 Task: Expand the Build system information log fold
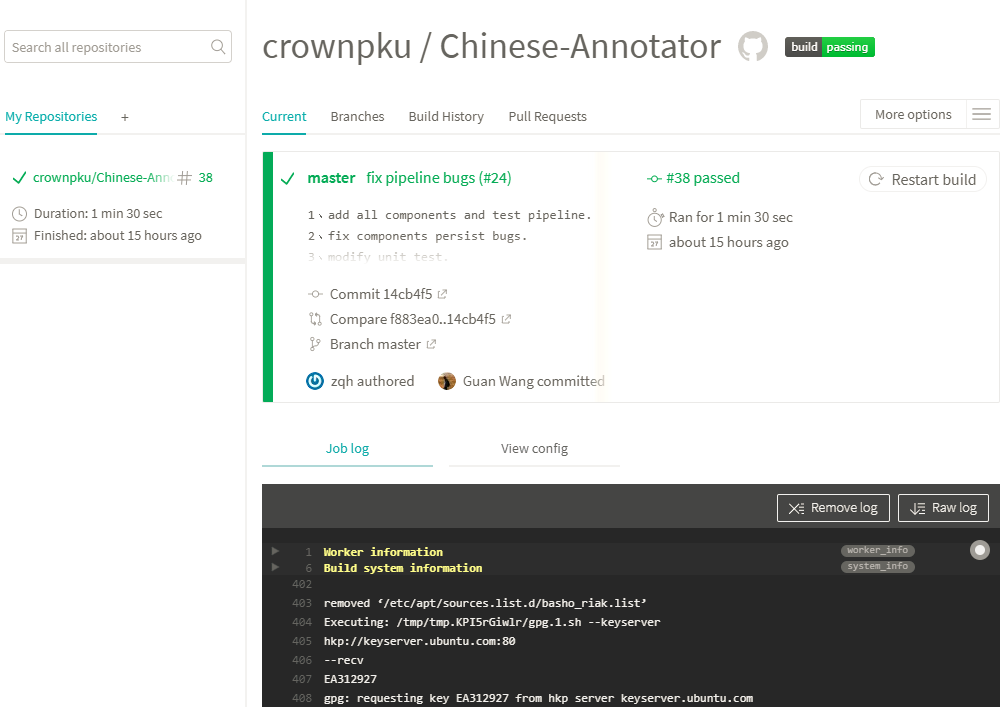point(275,567)
